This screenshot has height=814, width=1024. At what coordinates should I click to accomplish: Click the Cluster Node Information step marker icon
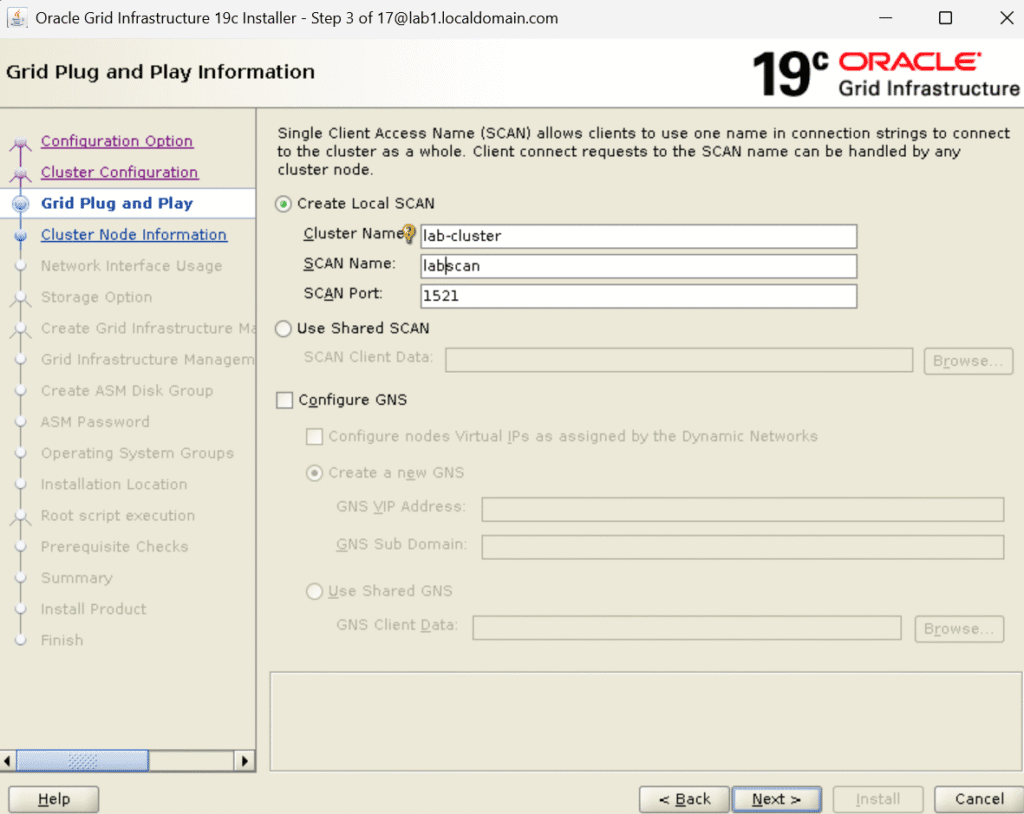[20, 235]
